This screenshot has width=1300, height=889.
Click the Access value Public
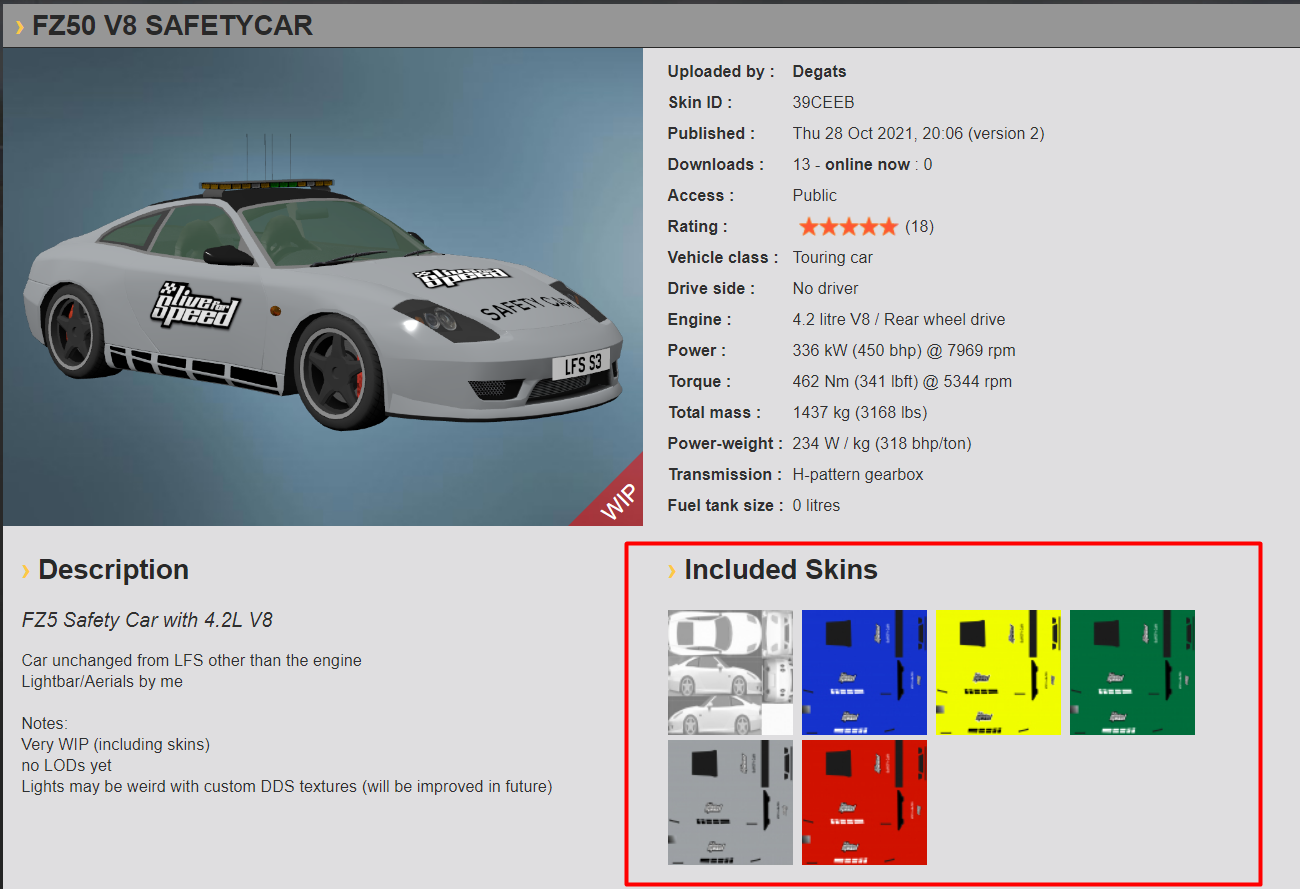click(x=815, y=196)
